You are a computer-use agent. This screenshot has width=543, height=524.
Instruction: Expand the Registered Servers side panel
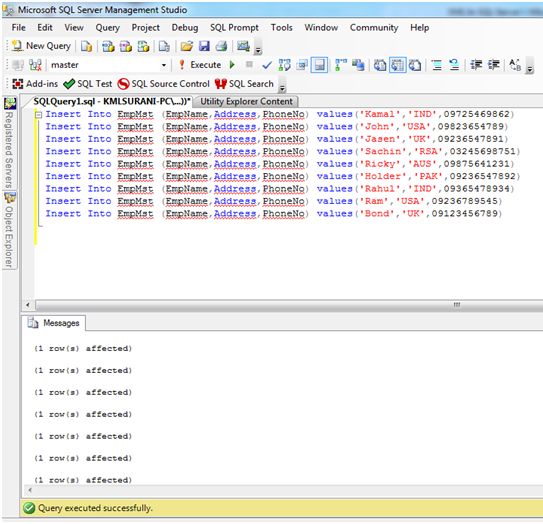click(9, 143)
